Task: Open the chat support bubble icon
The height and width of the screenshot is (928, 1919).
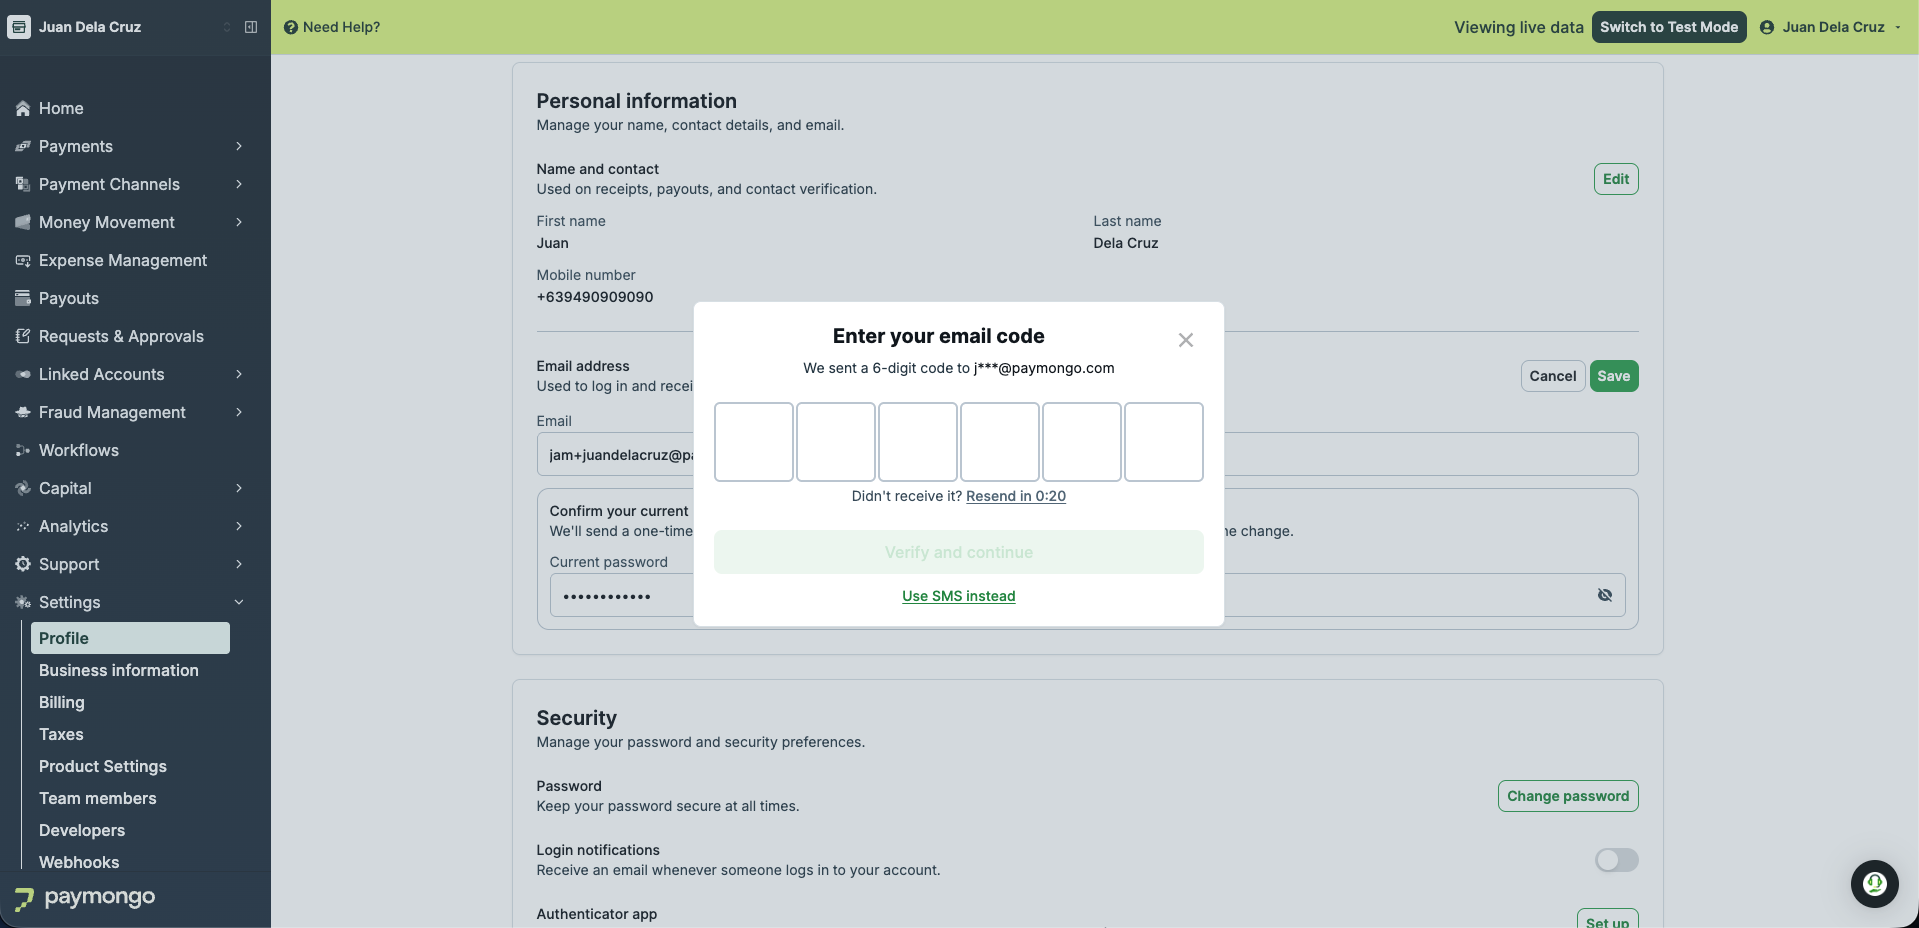Action: click(x=1874, y=884)
